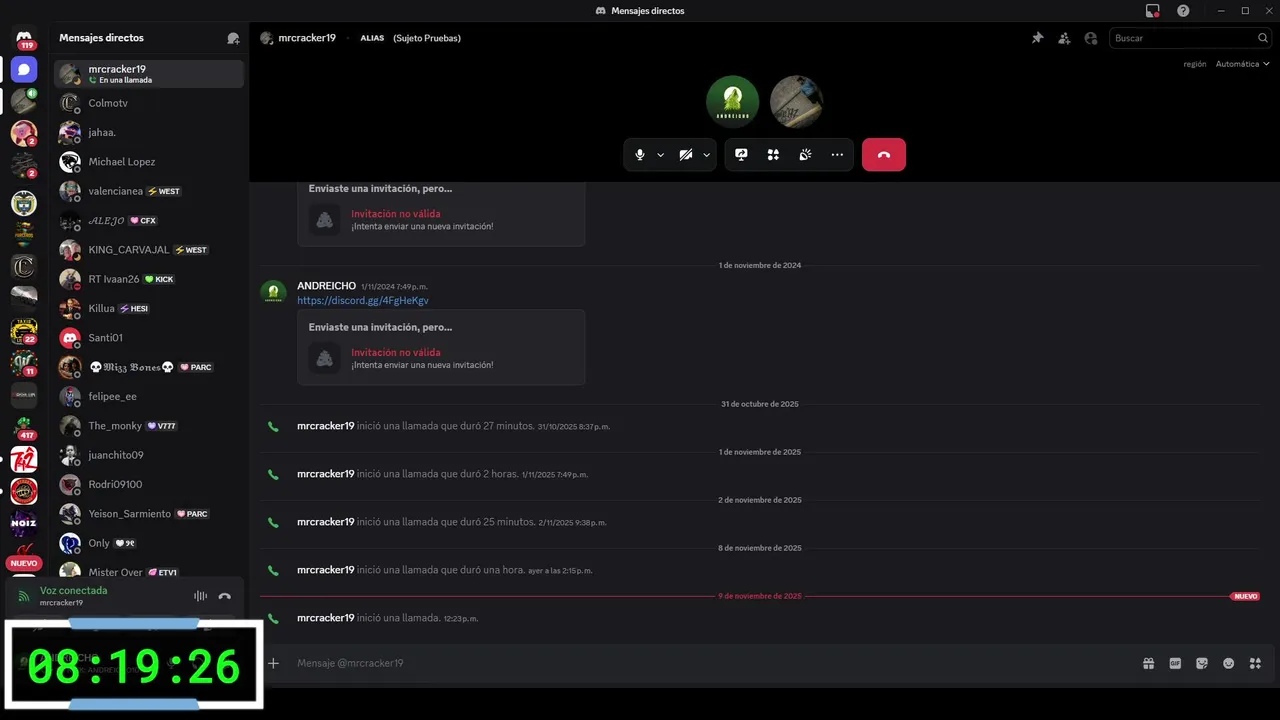
Task: Open conversation with juanchito09
Action: coord(149,455)
